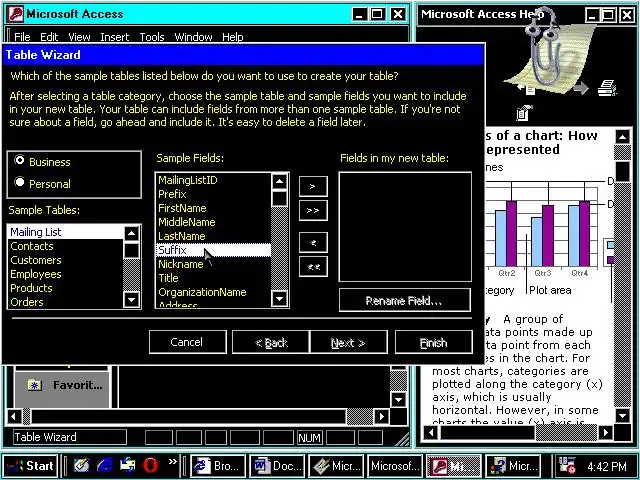The image size is (640, 480).
Task: Switch to the Help 'Micr...' taskbar button
Action: (513, 465)
